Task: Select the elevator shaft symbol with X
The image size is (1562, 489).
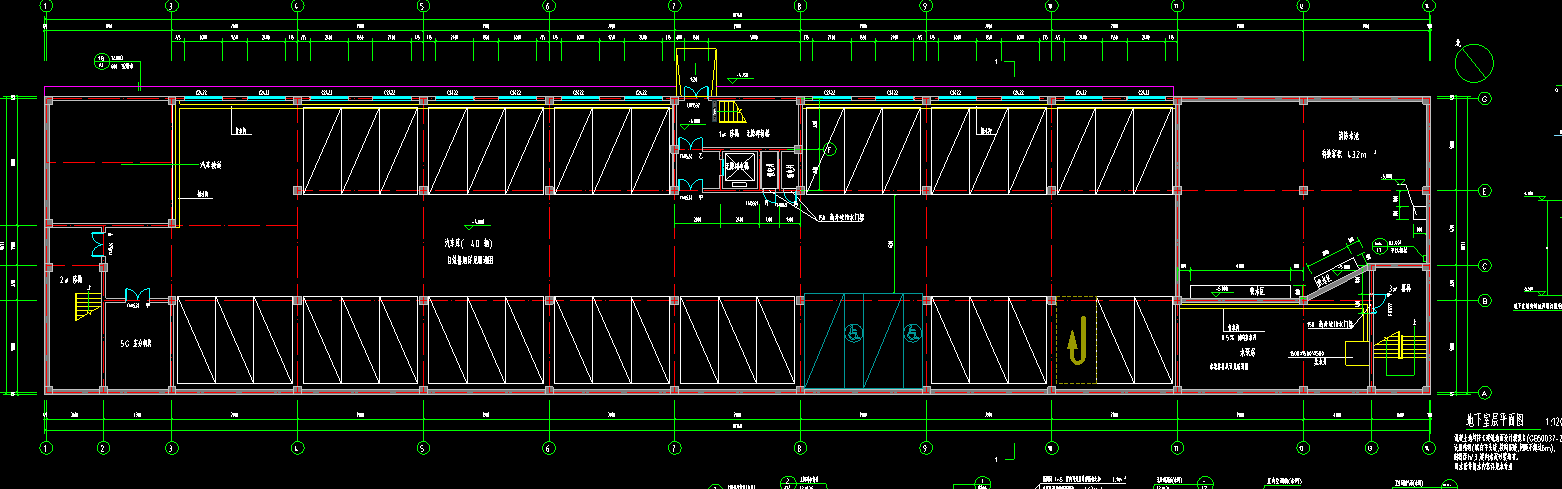Action: coord(740,169)
